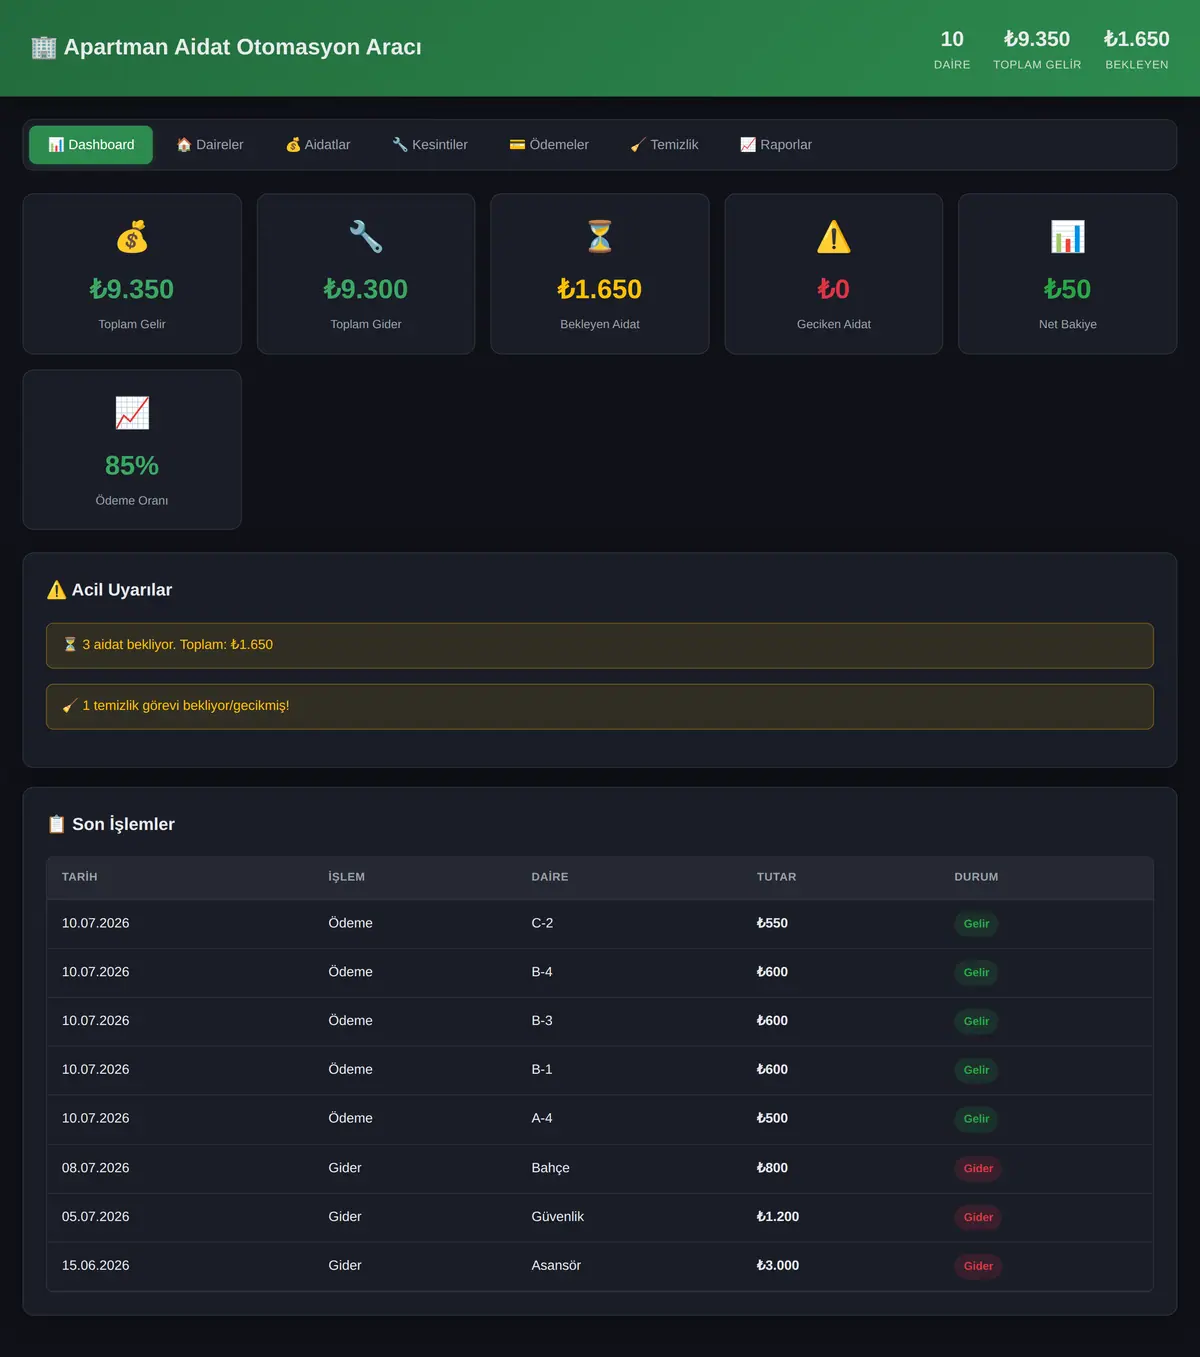Screen dimensions: 1200x1357
Task: Click the ₺1.200 amount in the Güvenlik row
Action: (778, 1217)
